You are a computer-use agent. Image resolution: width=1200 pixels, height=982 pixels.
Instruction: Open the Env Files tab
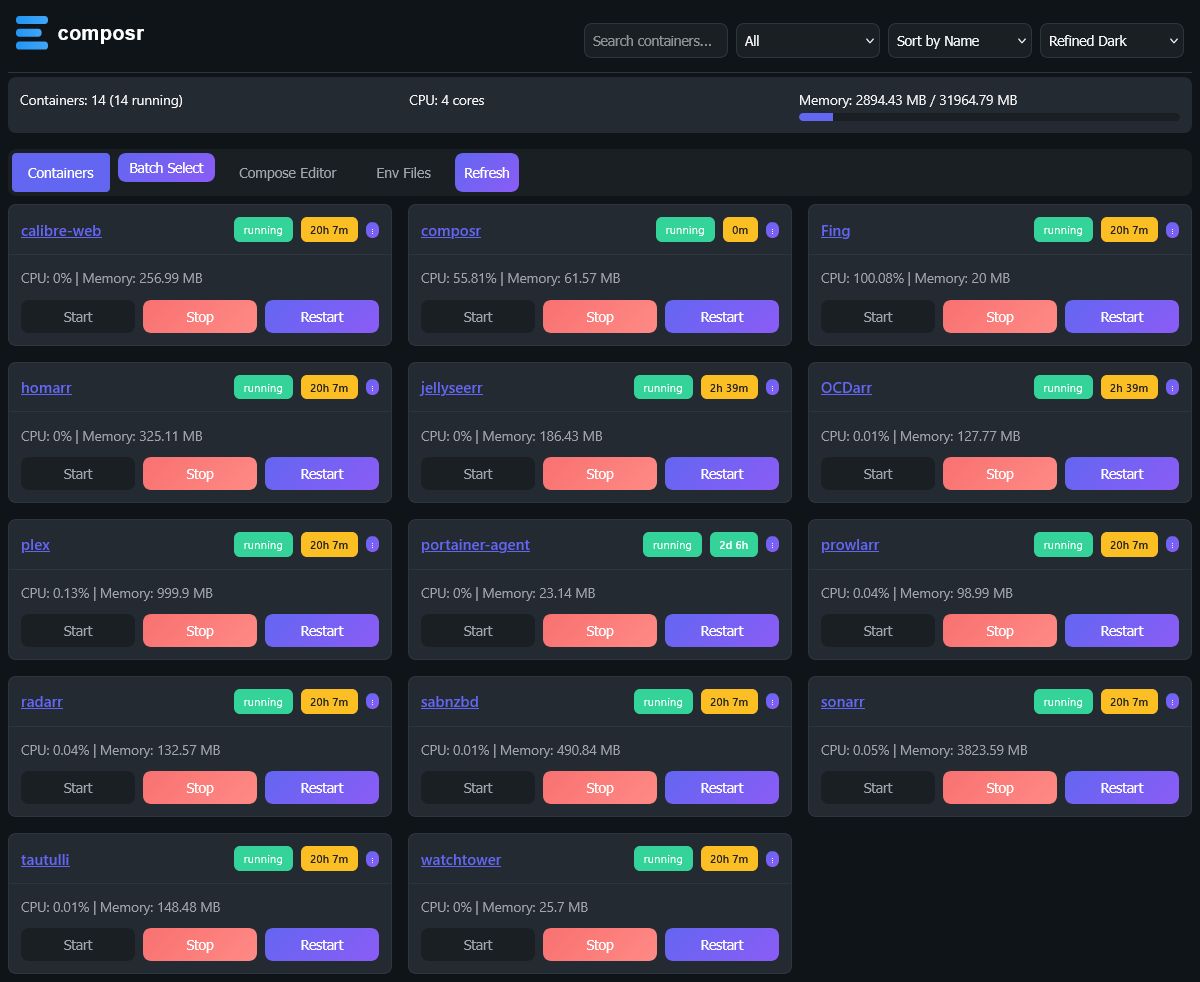click(402, 172)
